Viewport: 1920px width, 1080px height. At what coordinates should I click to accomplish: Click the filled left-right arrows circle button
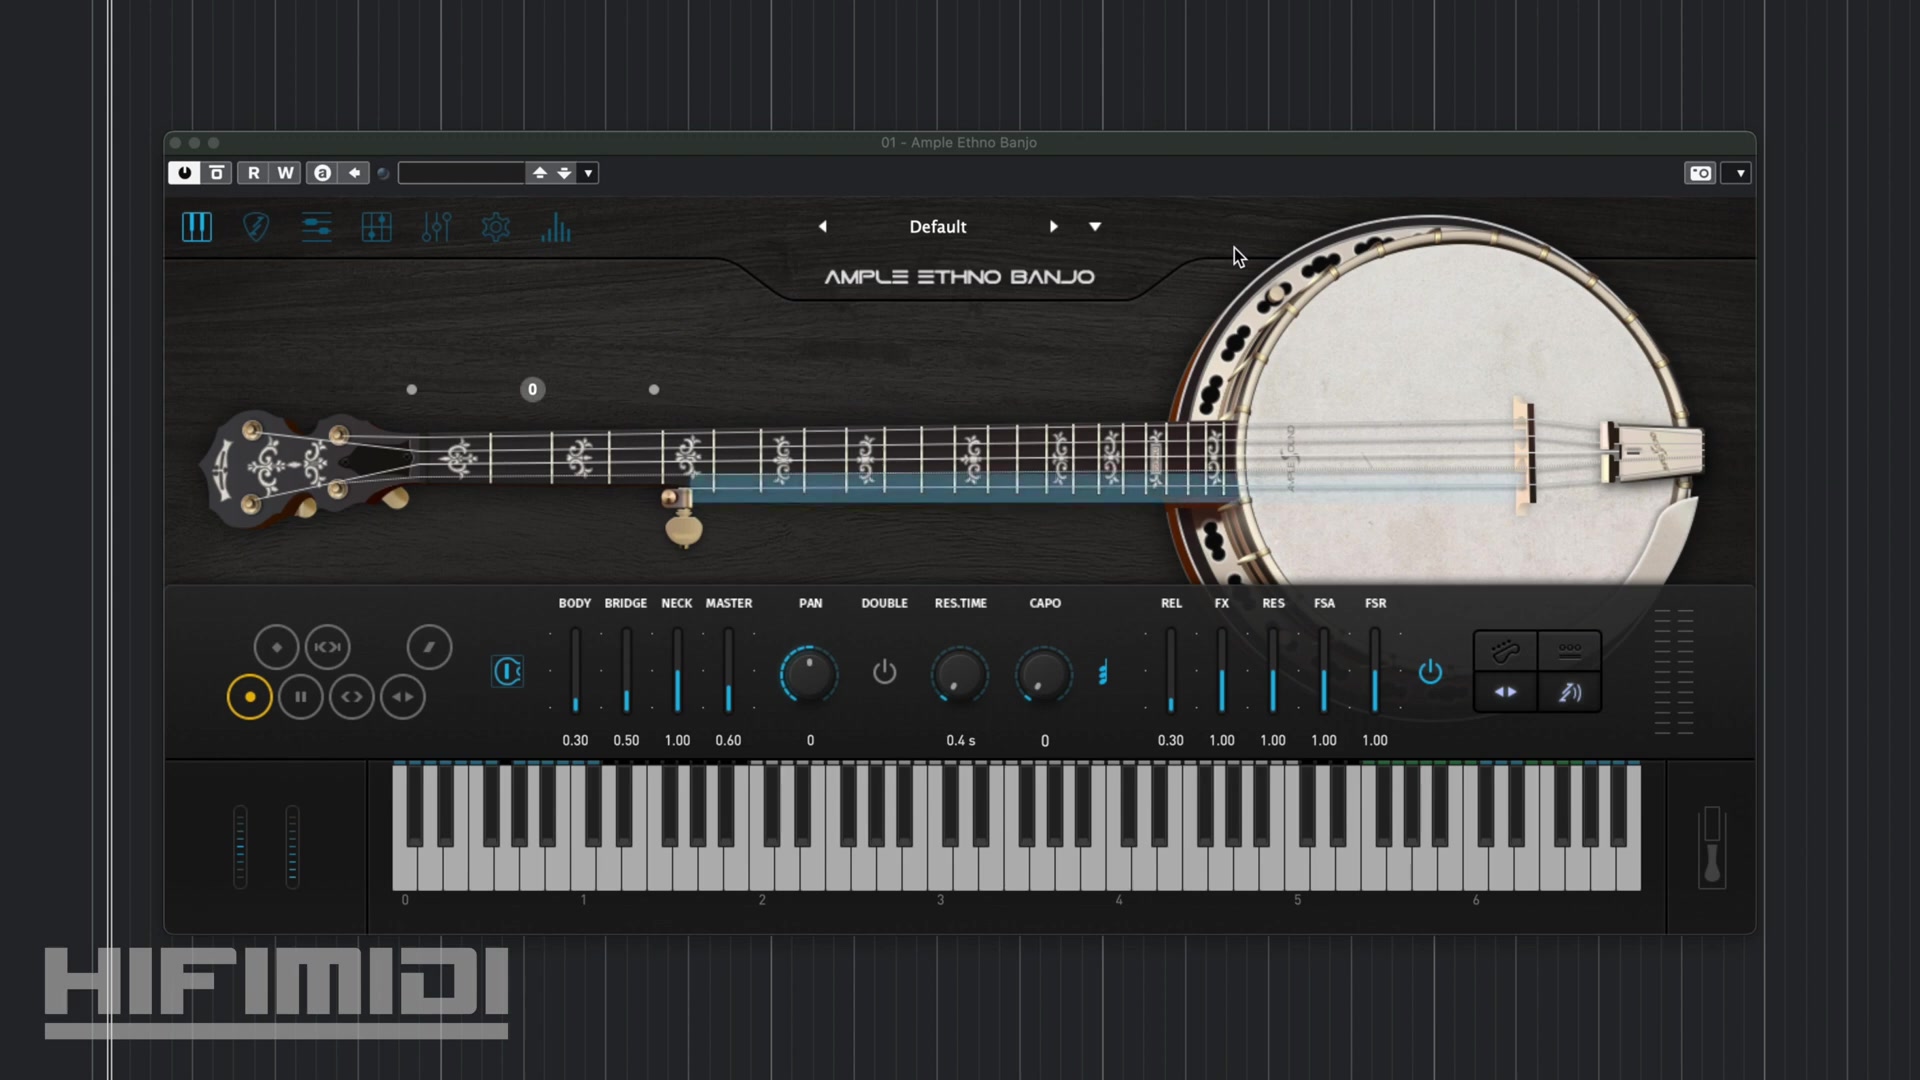[403, 697]
